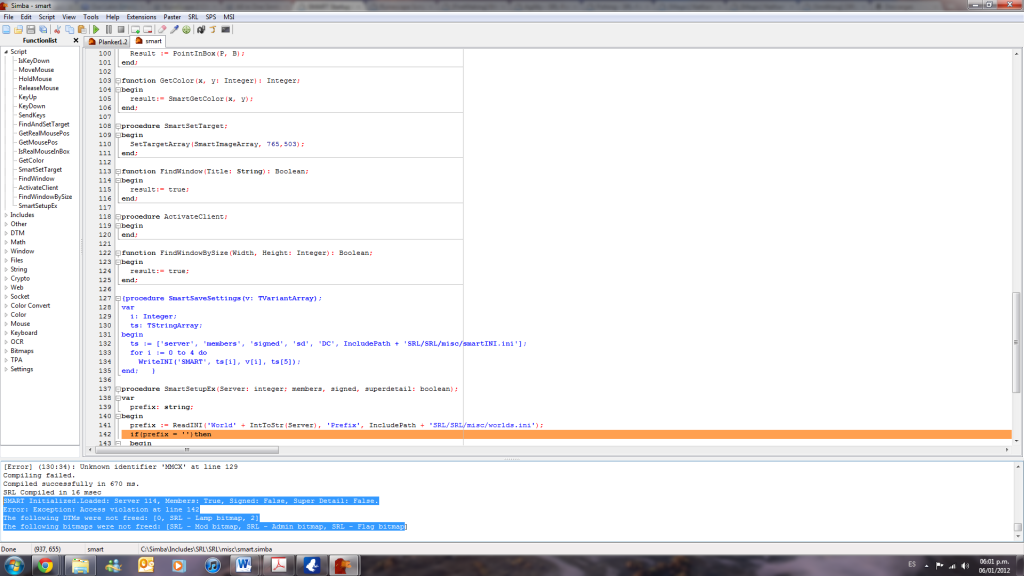This screenshot has width=1024, height=576.
Task: Expand the Includes node in Functionlist
Action: pos(6,215)
